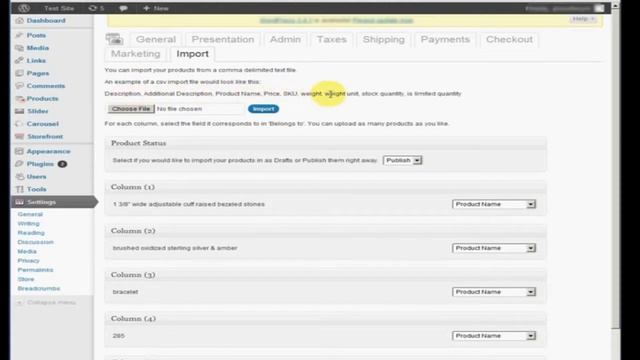This screenshot has width=640, height=360.
Task: Open the Product Status Publish dropdown
Action: point(402,160)
